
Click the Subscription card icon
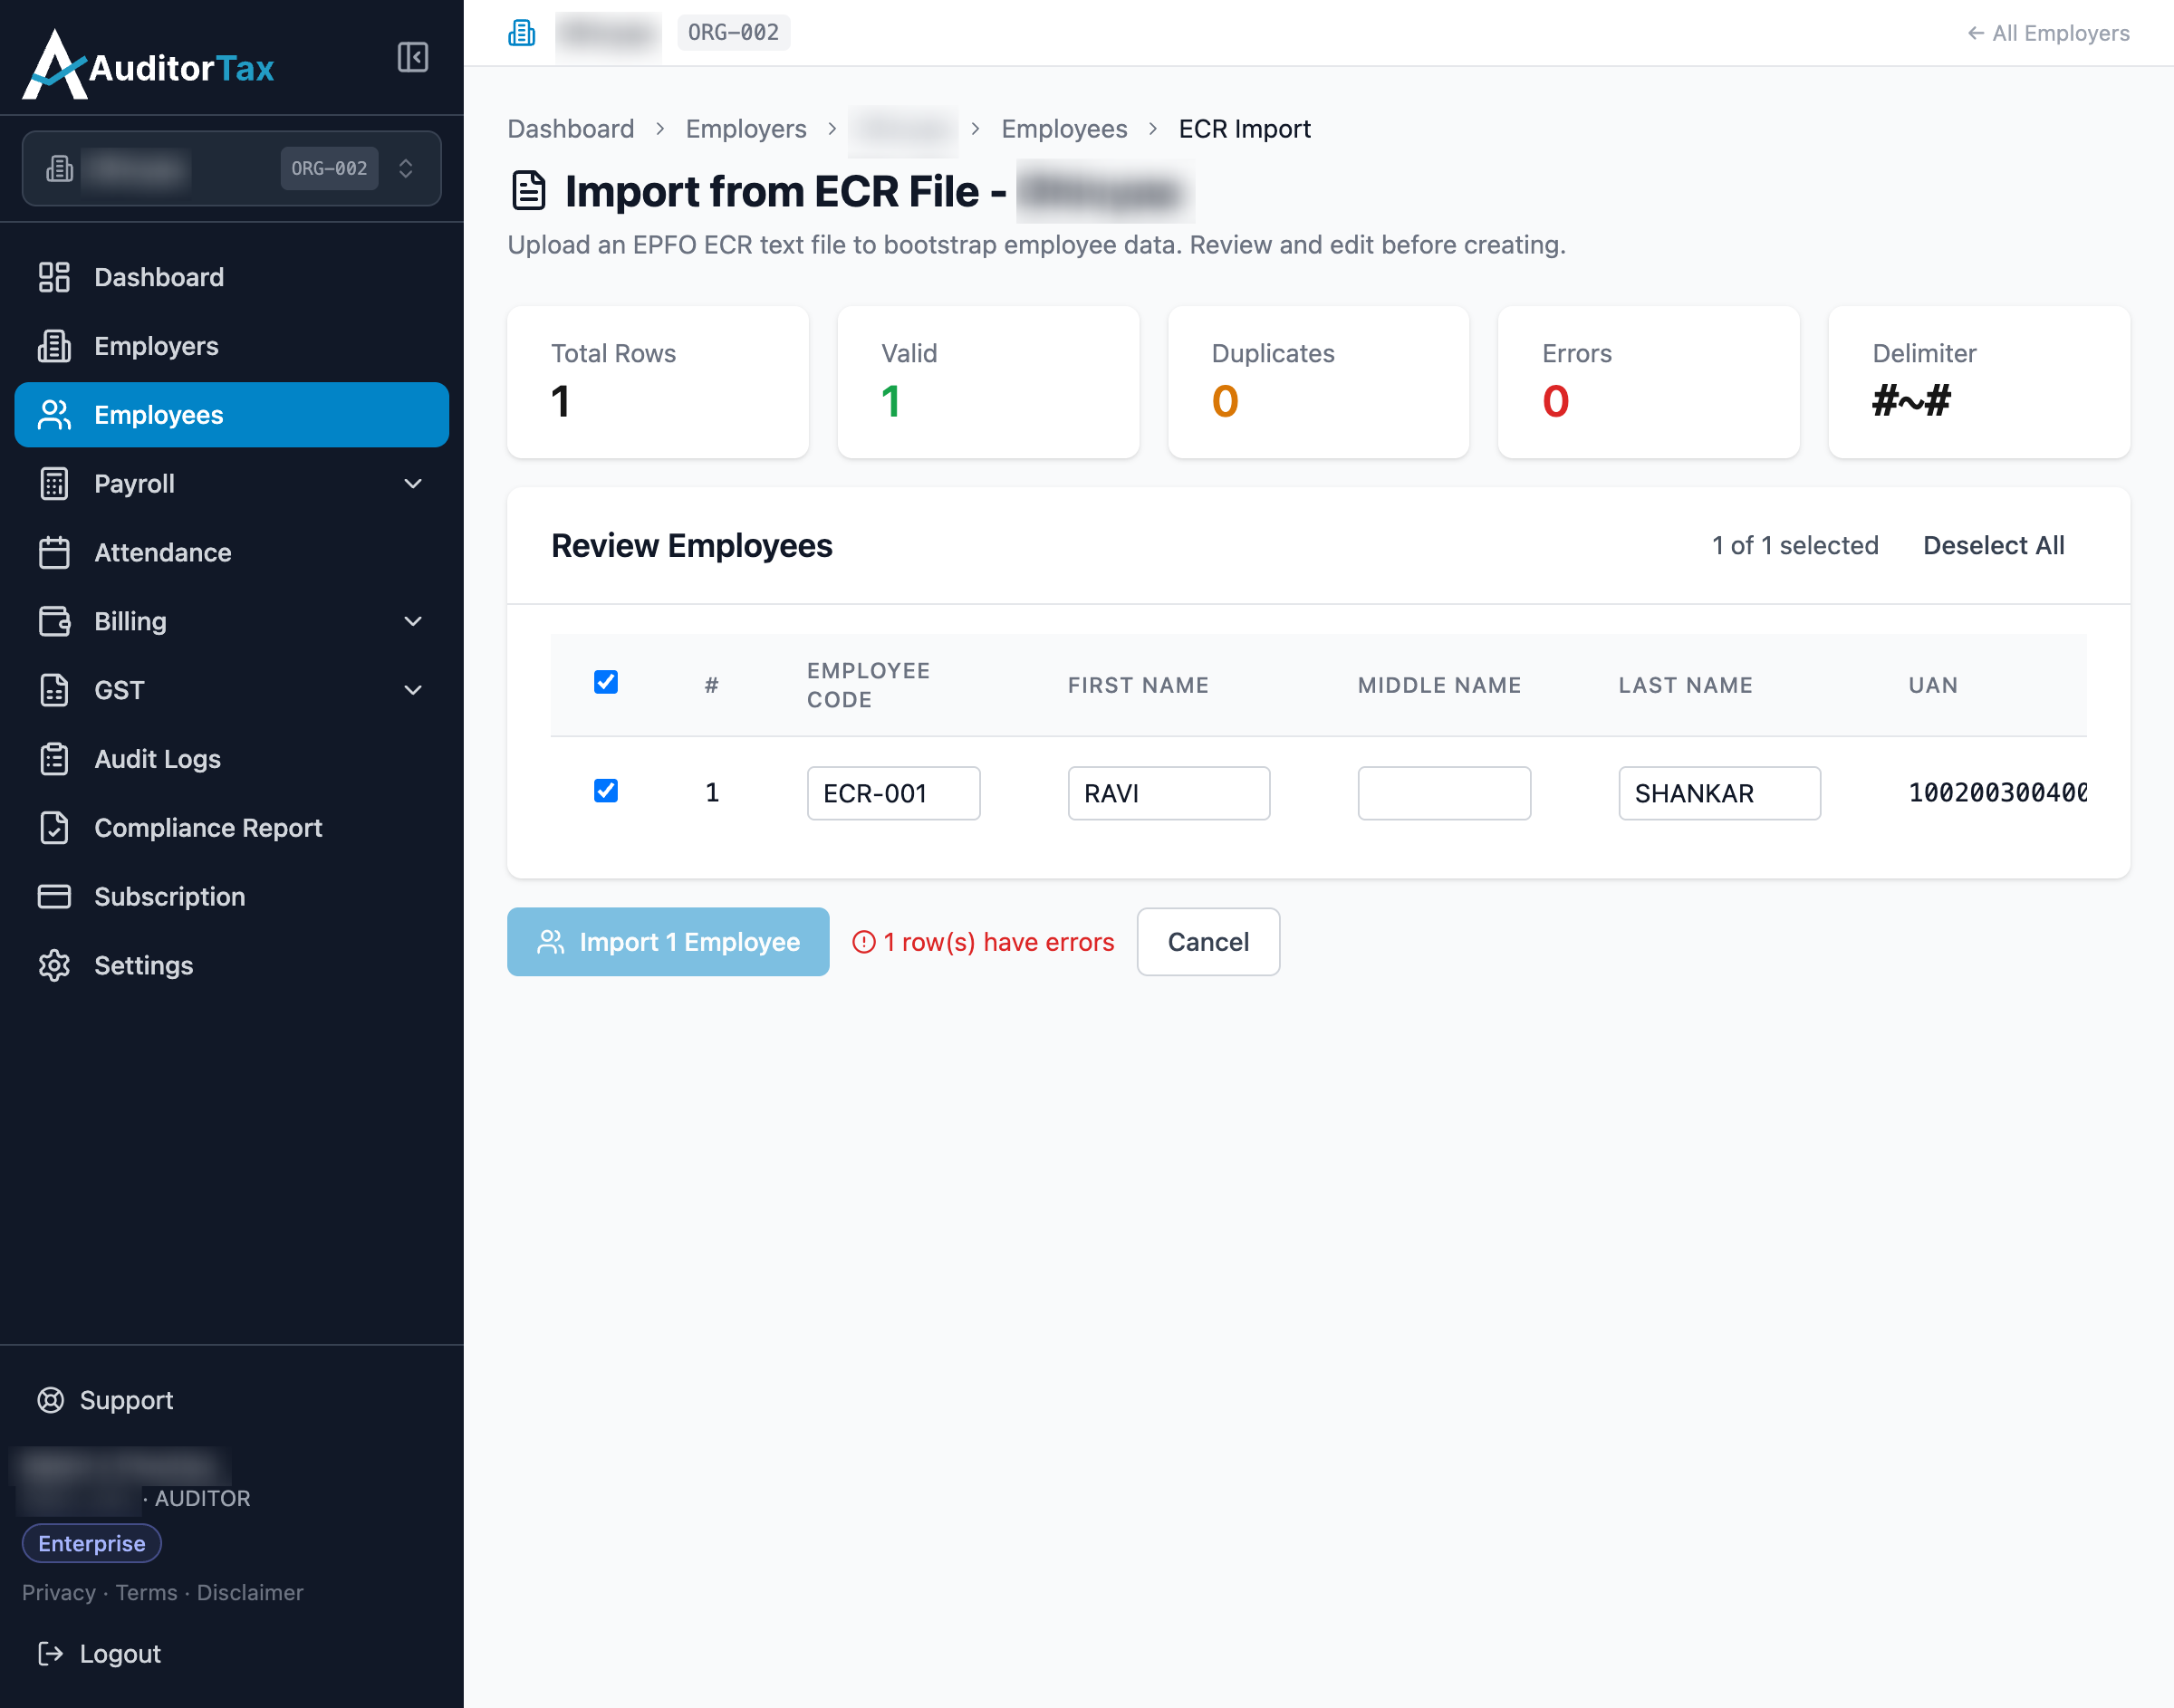[54, 897]
